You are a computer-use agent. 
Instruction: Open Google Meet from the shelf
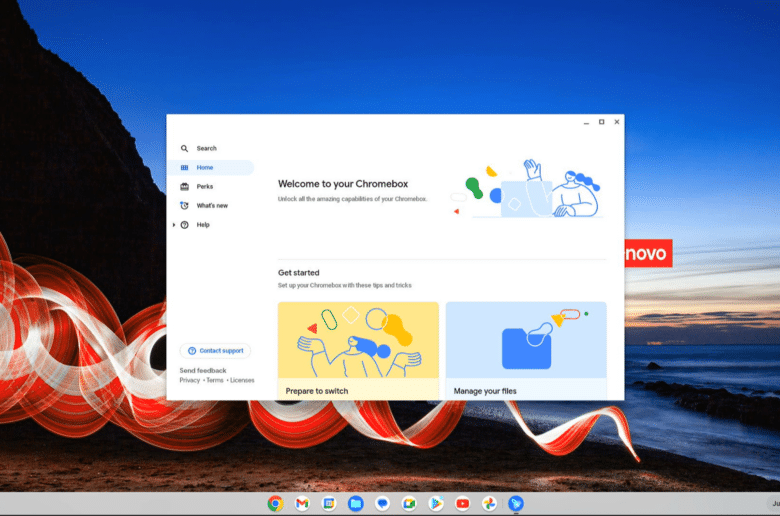point(409,504)
